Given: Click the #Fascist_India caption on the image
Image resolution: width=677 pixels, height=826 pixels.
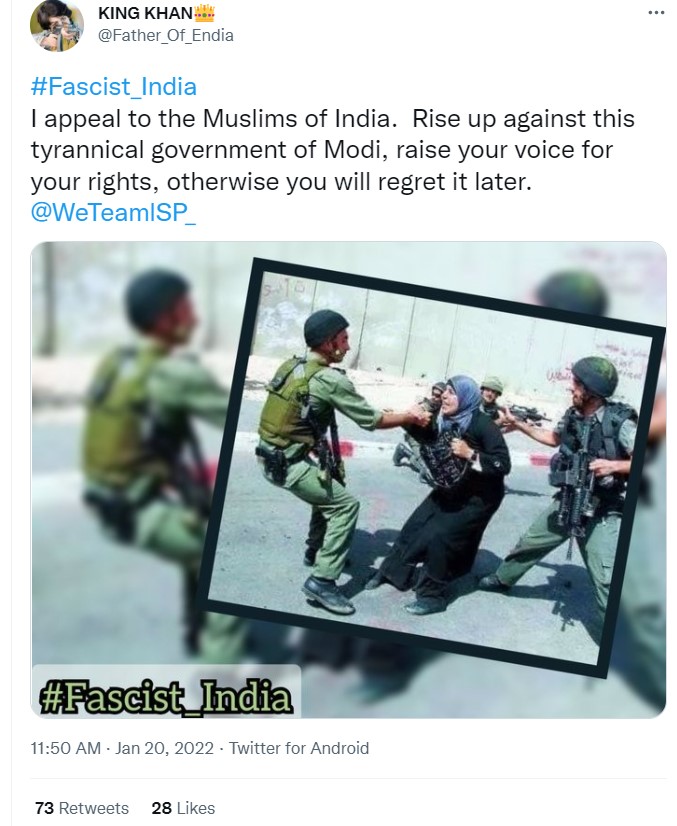Looking at the screenshot, I should pyautogui.click(x=165, y=695).
